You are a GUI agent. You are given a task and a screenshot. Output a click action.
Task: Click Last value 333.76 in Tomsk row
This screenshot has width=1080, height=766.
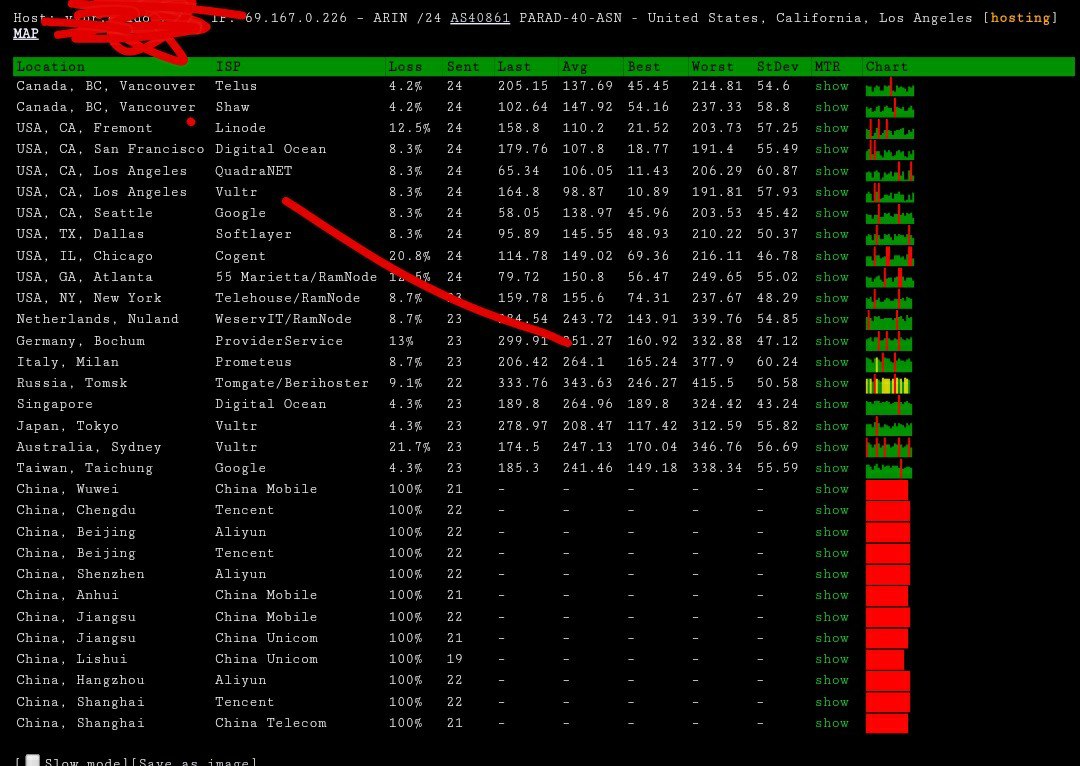pyautogui.click(x=523, y=383)
